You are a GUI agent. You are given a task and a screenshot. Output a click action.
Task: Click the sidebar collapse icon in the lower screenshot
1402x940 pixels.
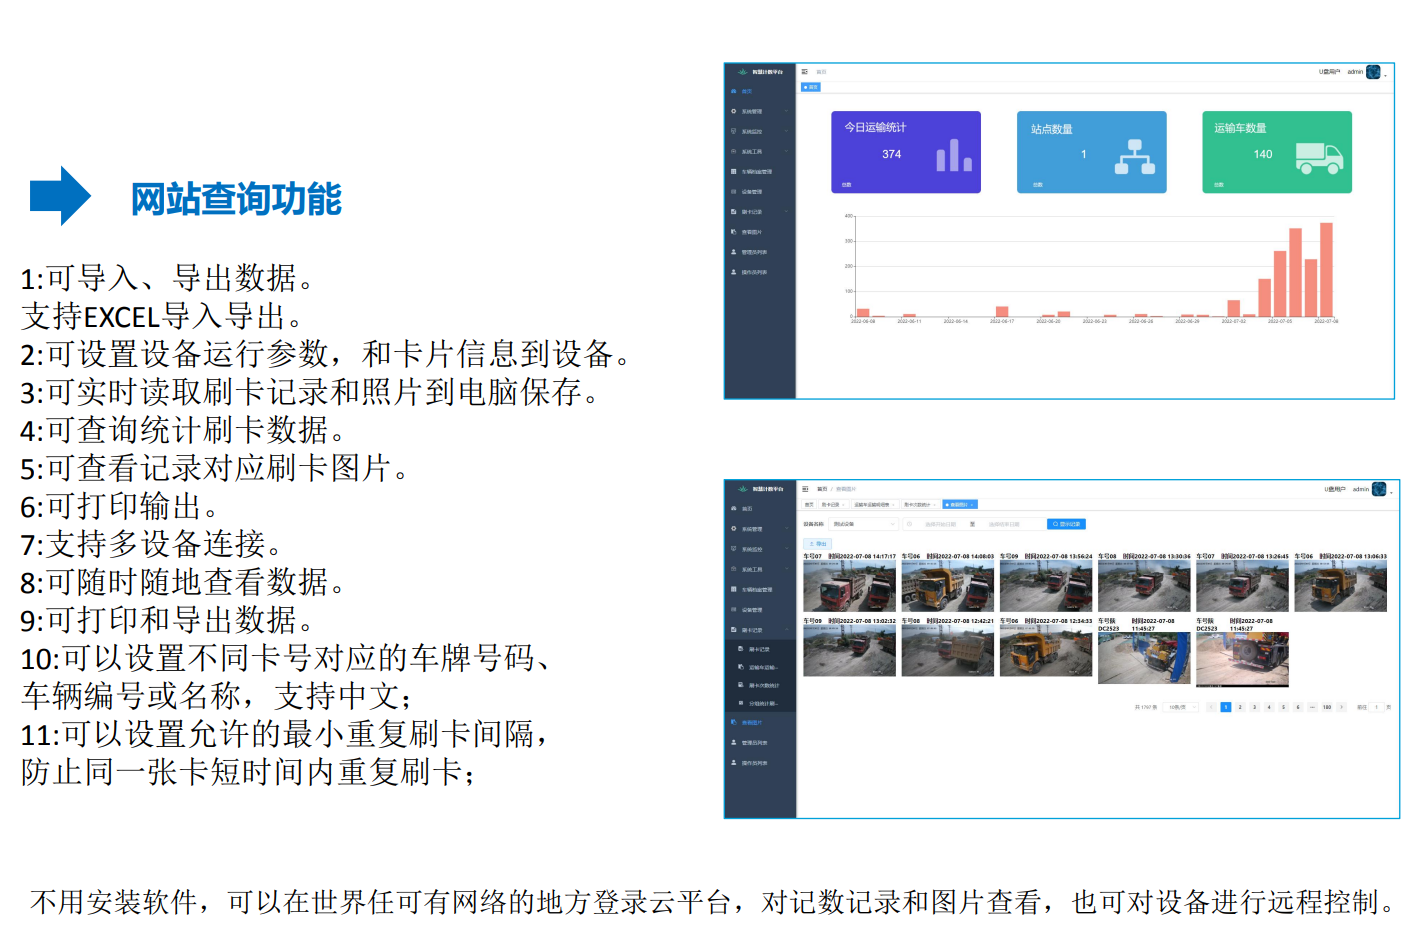[x=805, y=489]
